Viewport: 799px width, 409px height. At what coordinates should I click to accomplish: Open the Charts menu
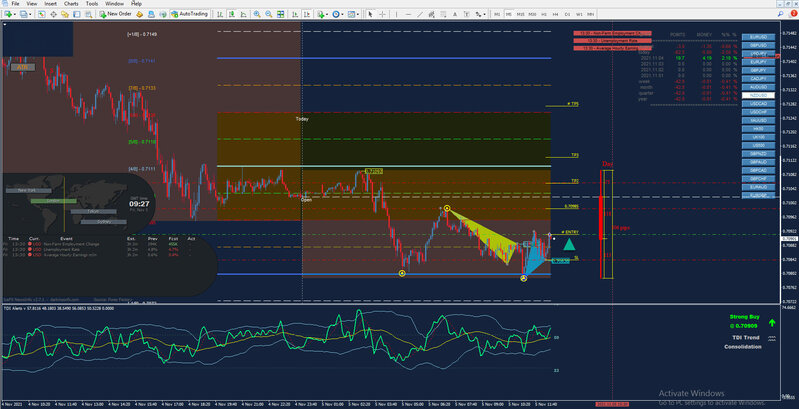(71, 4)
